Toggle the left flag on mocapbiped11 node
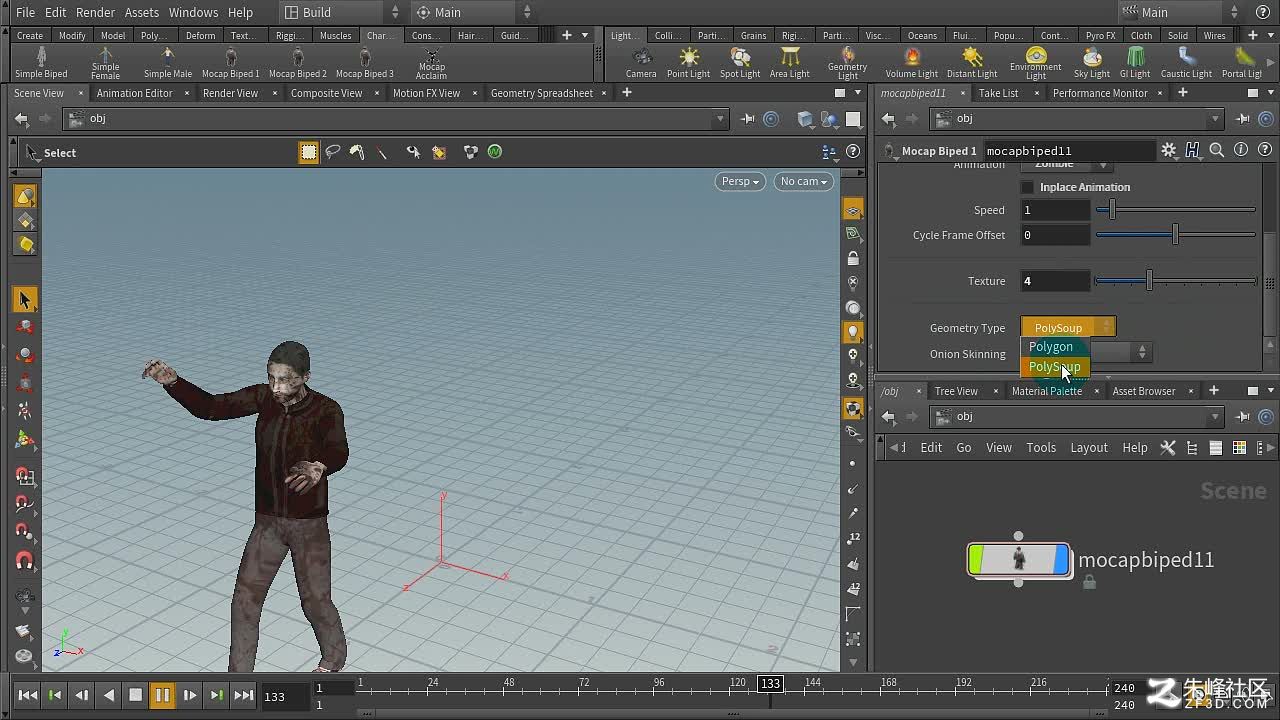The width and height of the screenshot is (1280, 720). click(x=976, y=560)
